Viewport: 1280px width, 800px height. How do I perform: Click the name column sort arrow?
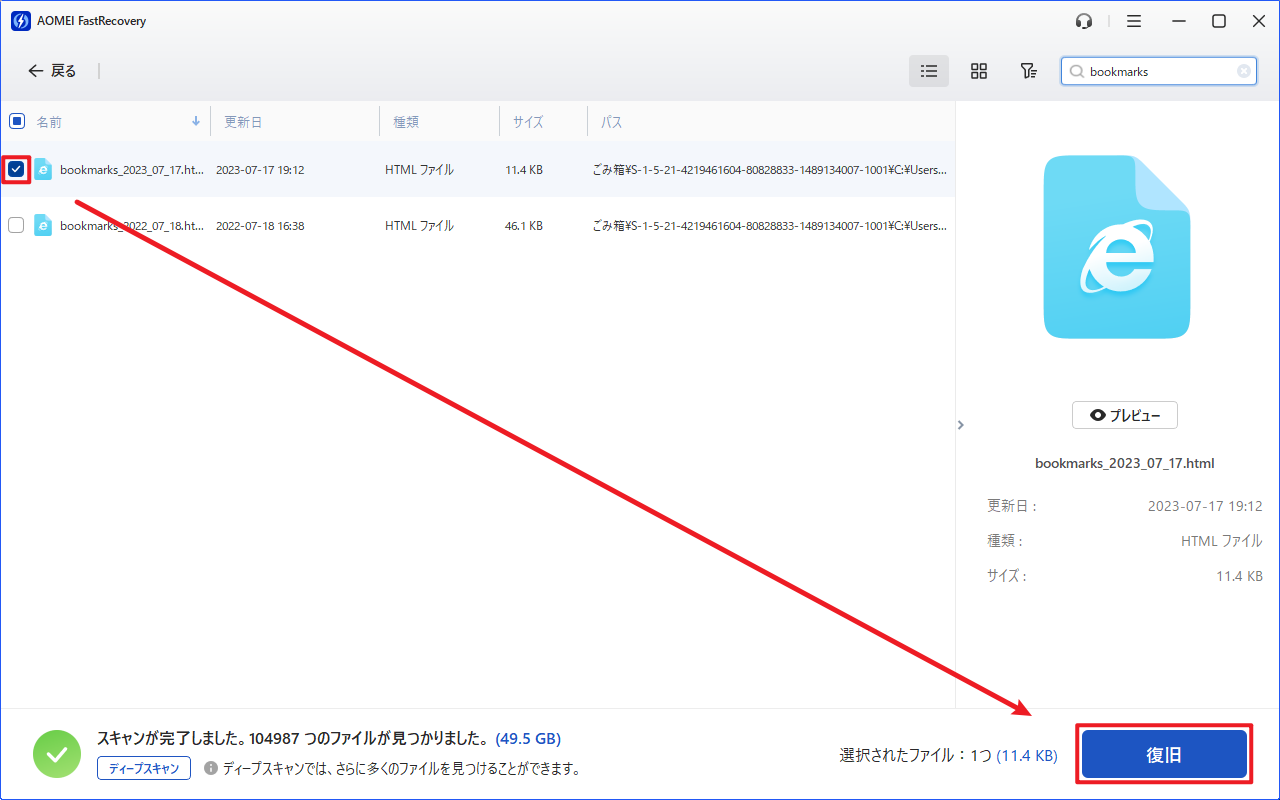pos(196,121)
